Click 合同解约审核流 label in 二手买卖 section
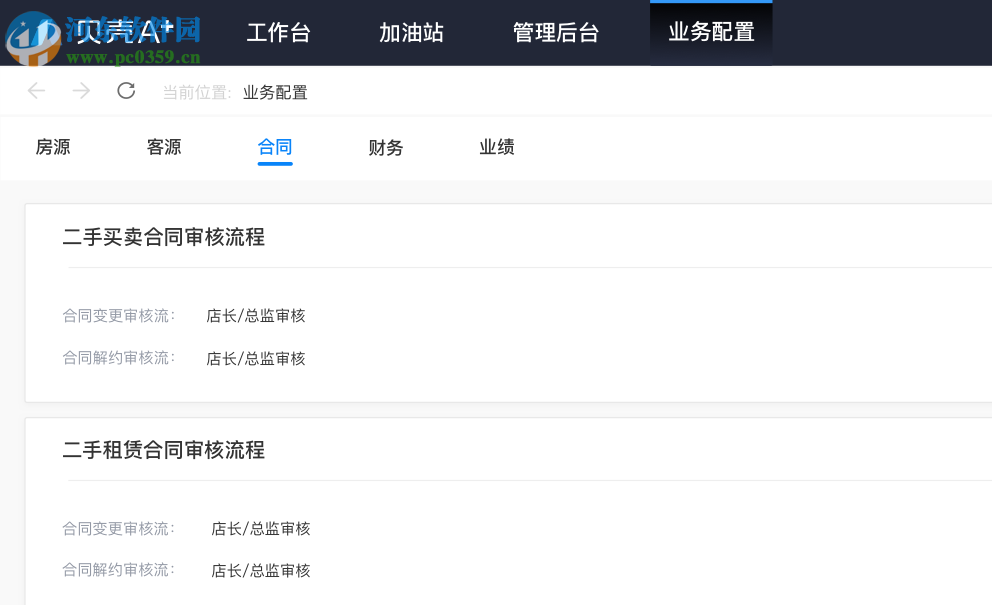This screenshot has width=992, height=605. [118, 358]
